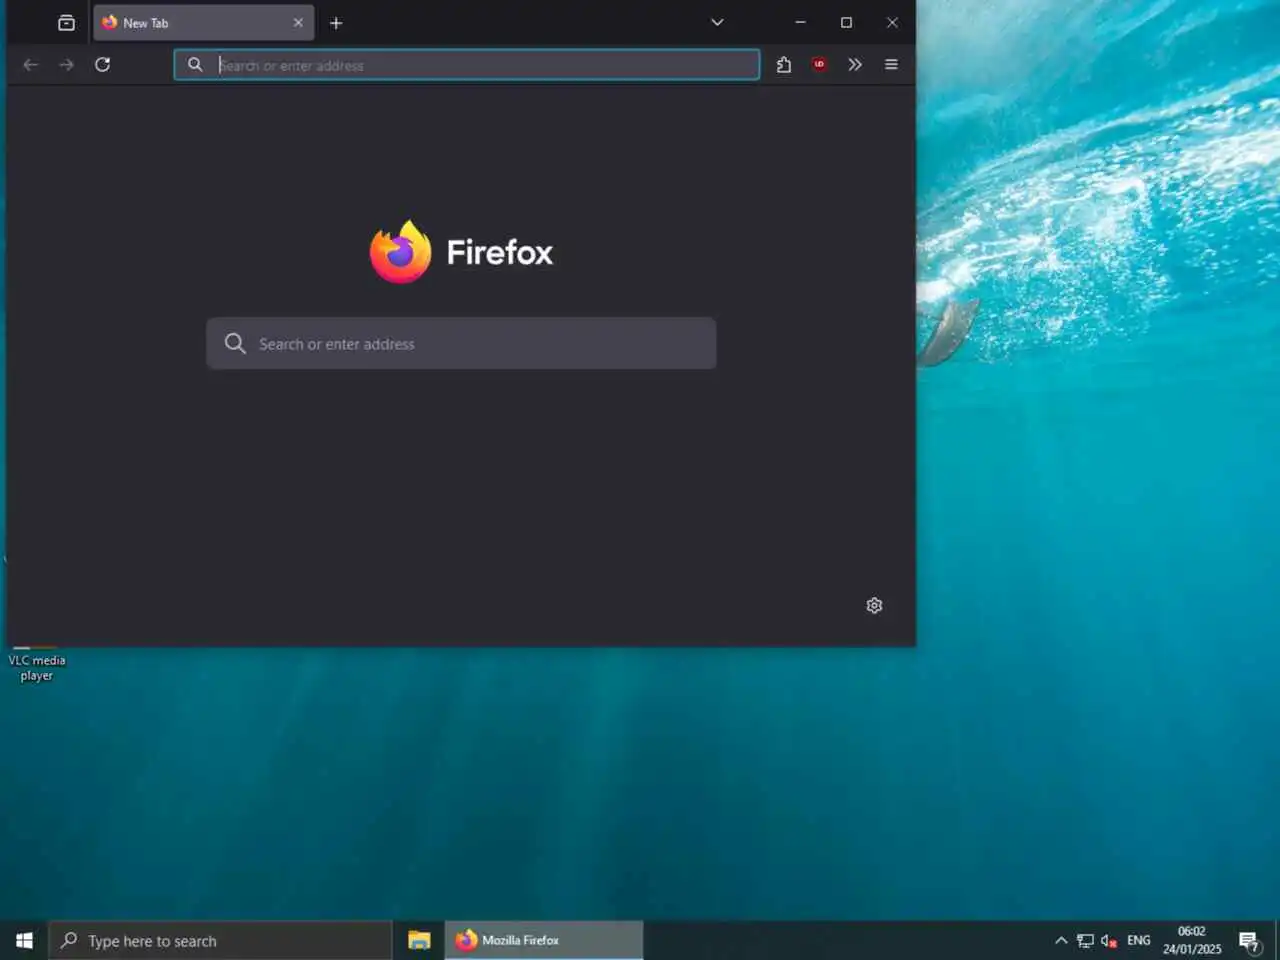Viewport: 1280px width, 960px height.
Task: Click the page's Search or enter address box
Action: (x=461, y=344)
